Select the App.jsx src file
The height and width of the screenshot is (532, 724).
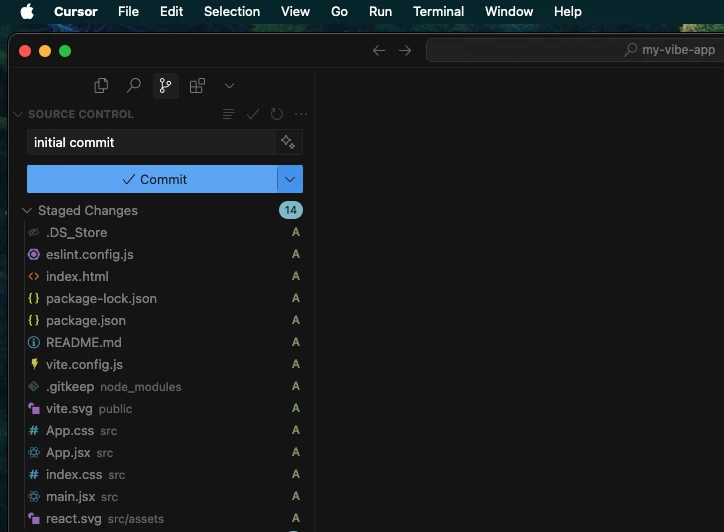[163, 453]
